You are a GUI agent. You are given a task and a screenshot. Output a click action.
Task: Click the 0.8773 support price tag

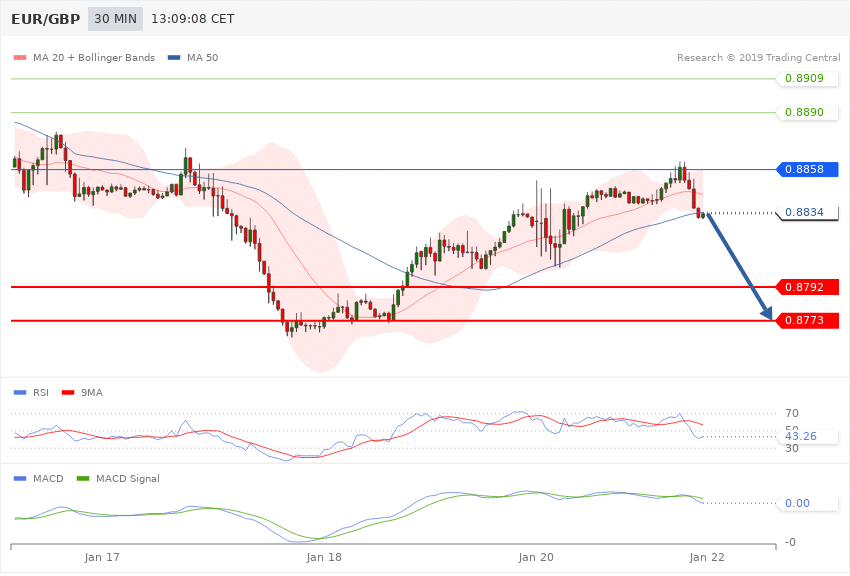point(808,321)
